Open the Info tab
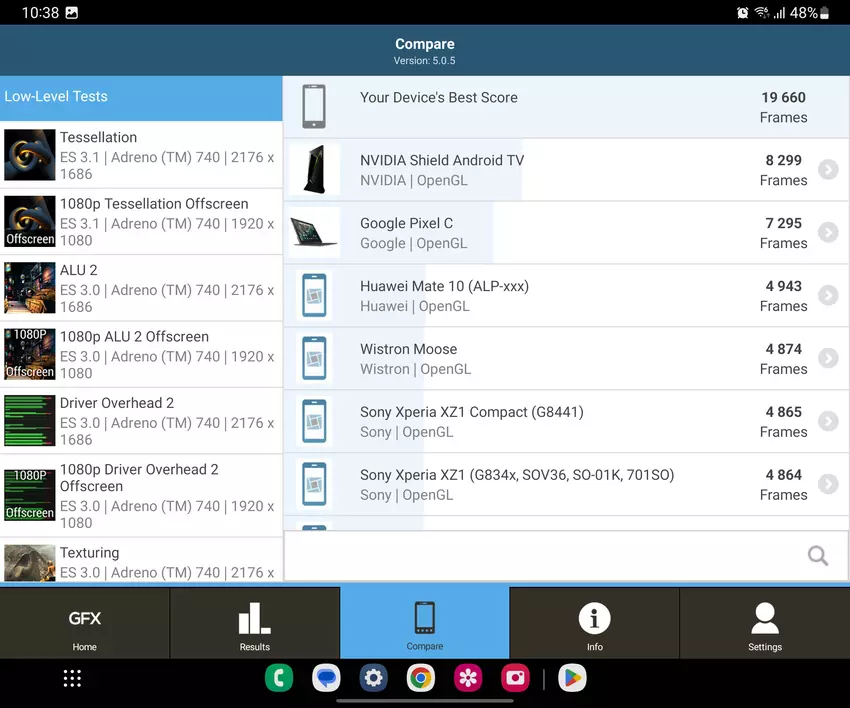The image size is (850, 708). 595,624
